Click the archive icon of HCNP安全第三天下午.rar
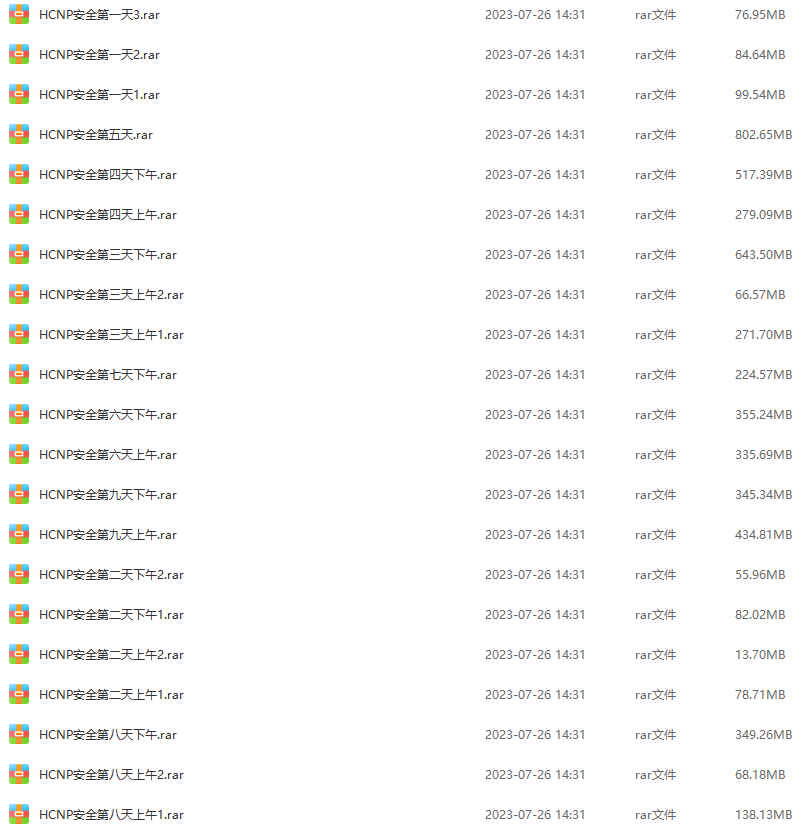 click(x=19, y=254)
